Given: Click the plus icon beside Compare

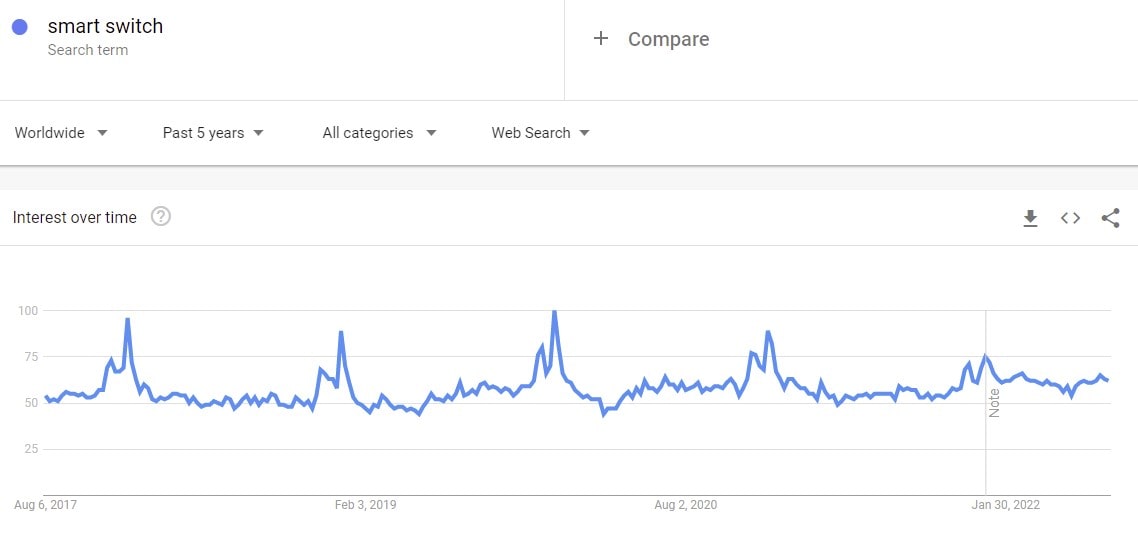Looking at the screenshot, I should coord(601,39).
